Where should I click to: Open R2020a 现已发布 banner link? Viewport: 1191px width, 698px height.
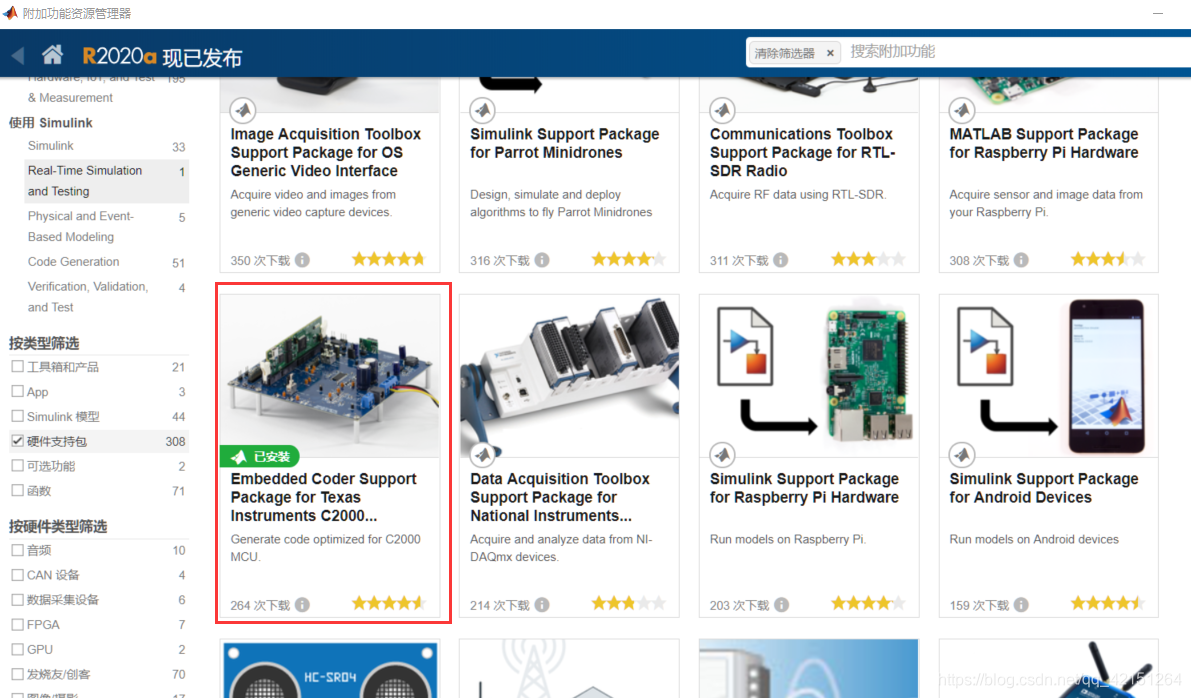coord(162,56)
